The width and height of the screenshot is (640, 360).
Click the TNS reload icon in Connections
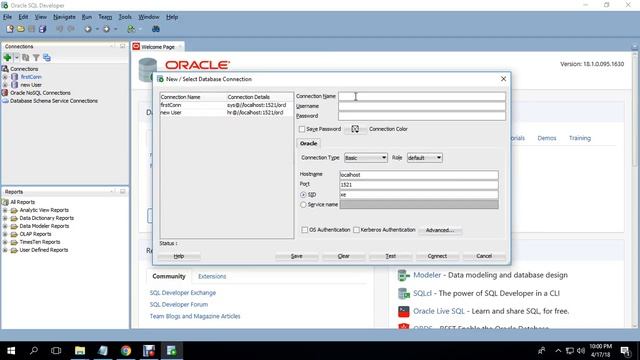[x=26, y=58]
